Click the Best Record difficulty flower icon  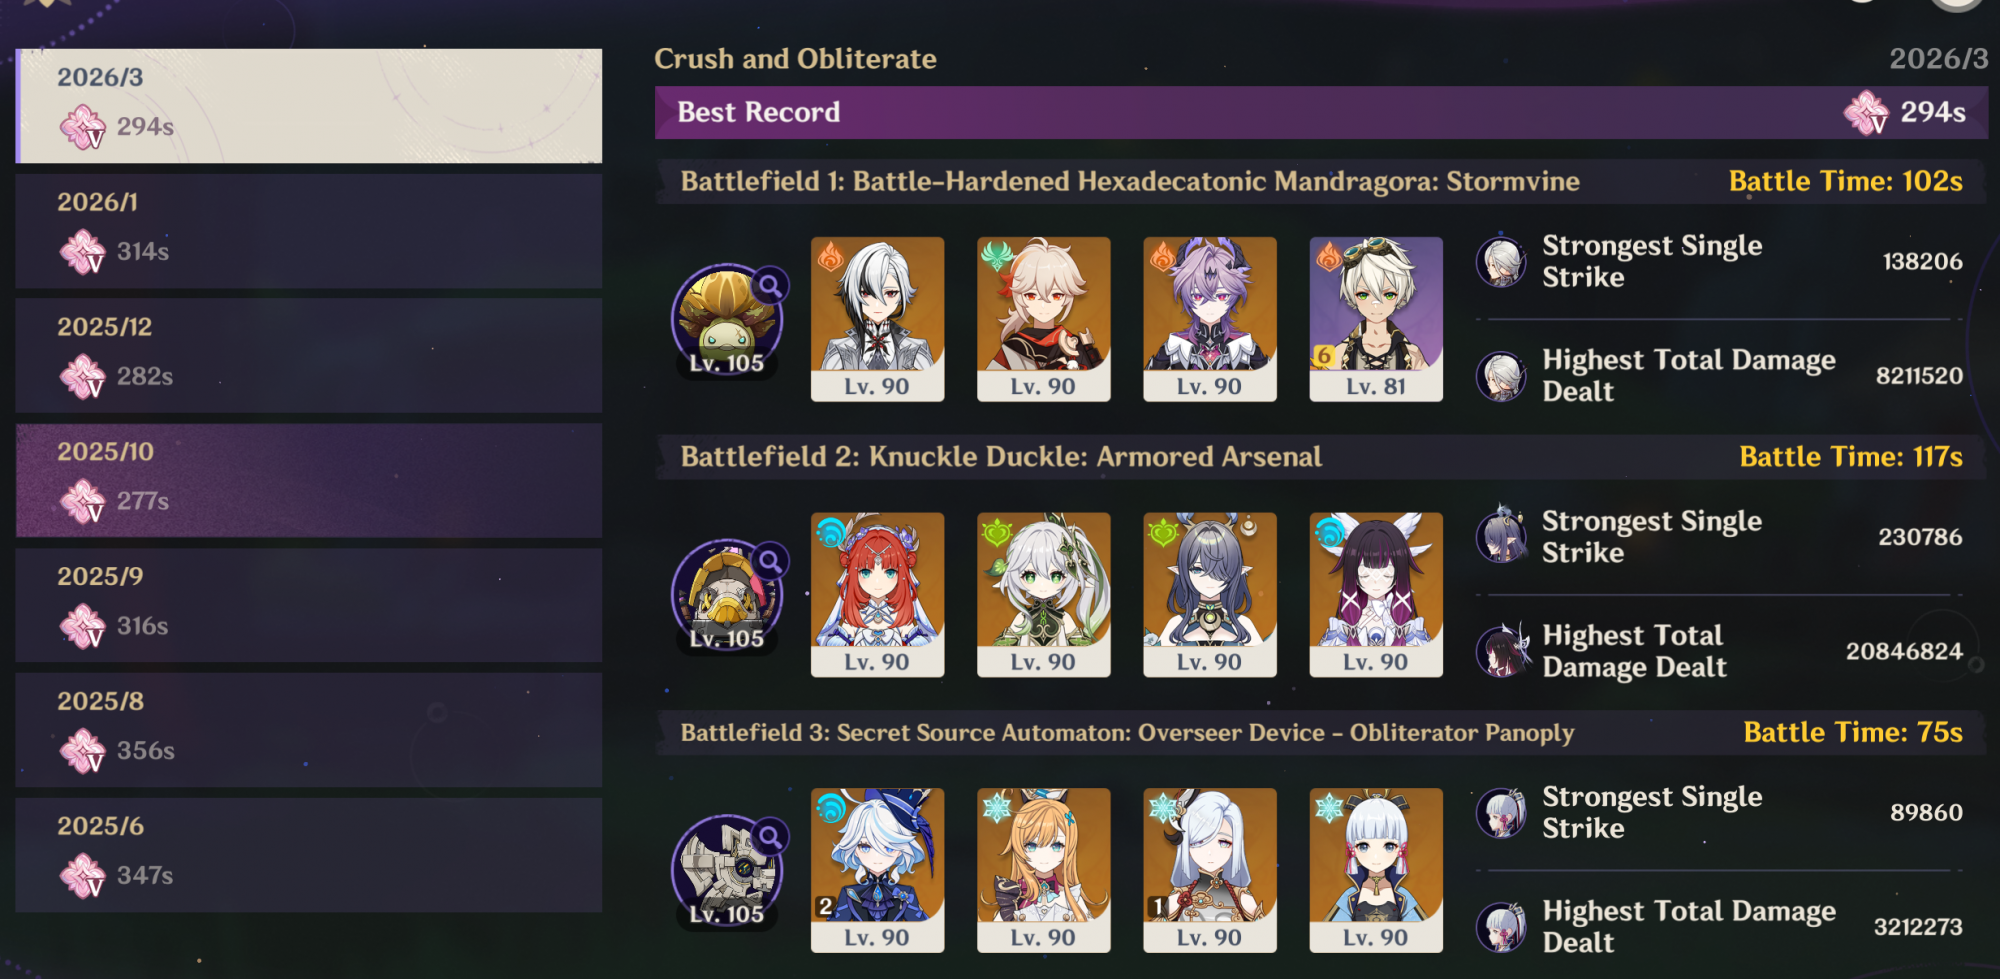pos(1866,112)
